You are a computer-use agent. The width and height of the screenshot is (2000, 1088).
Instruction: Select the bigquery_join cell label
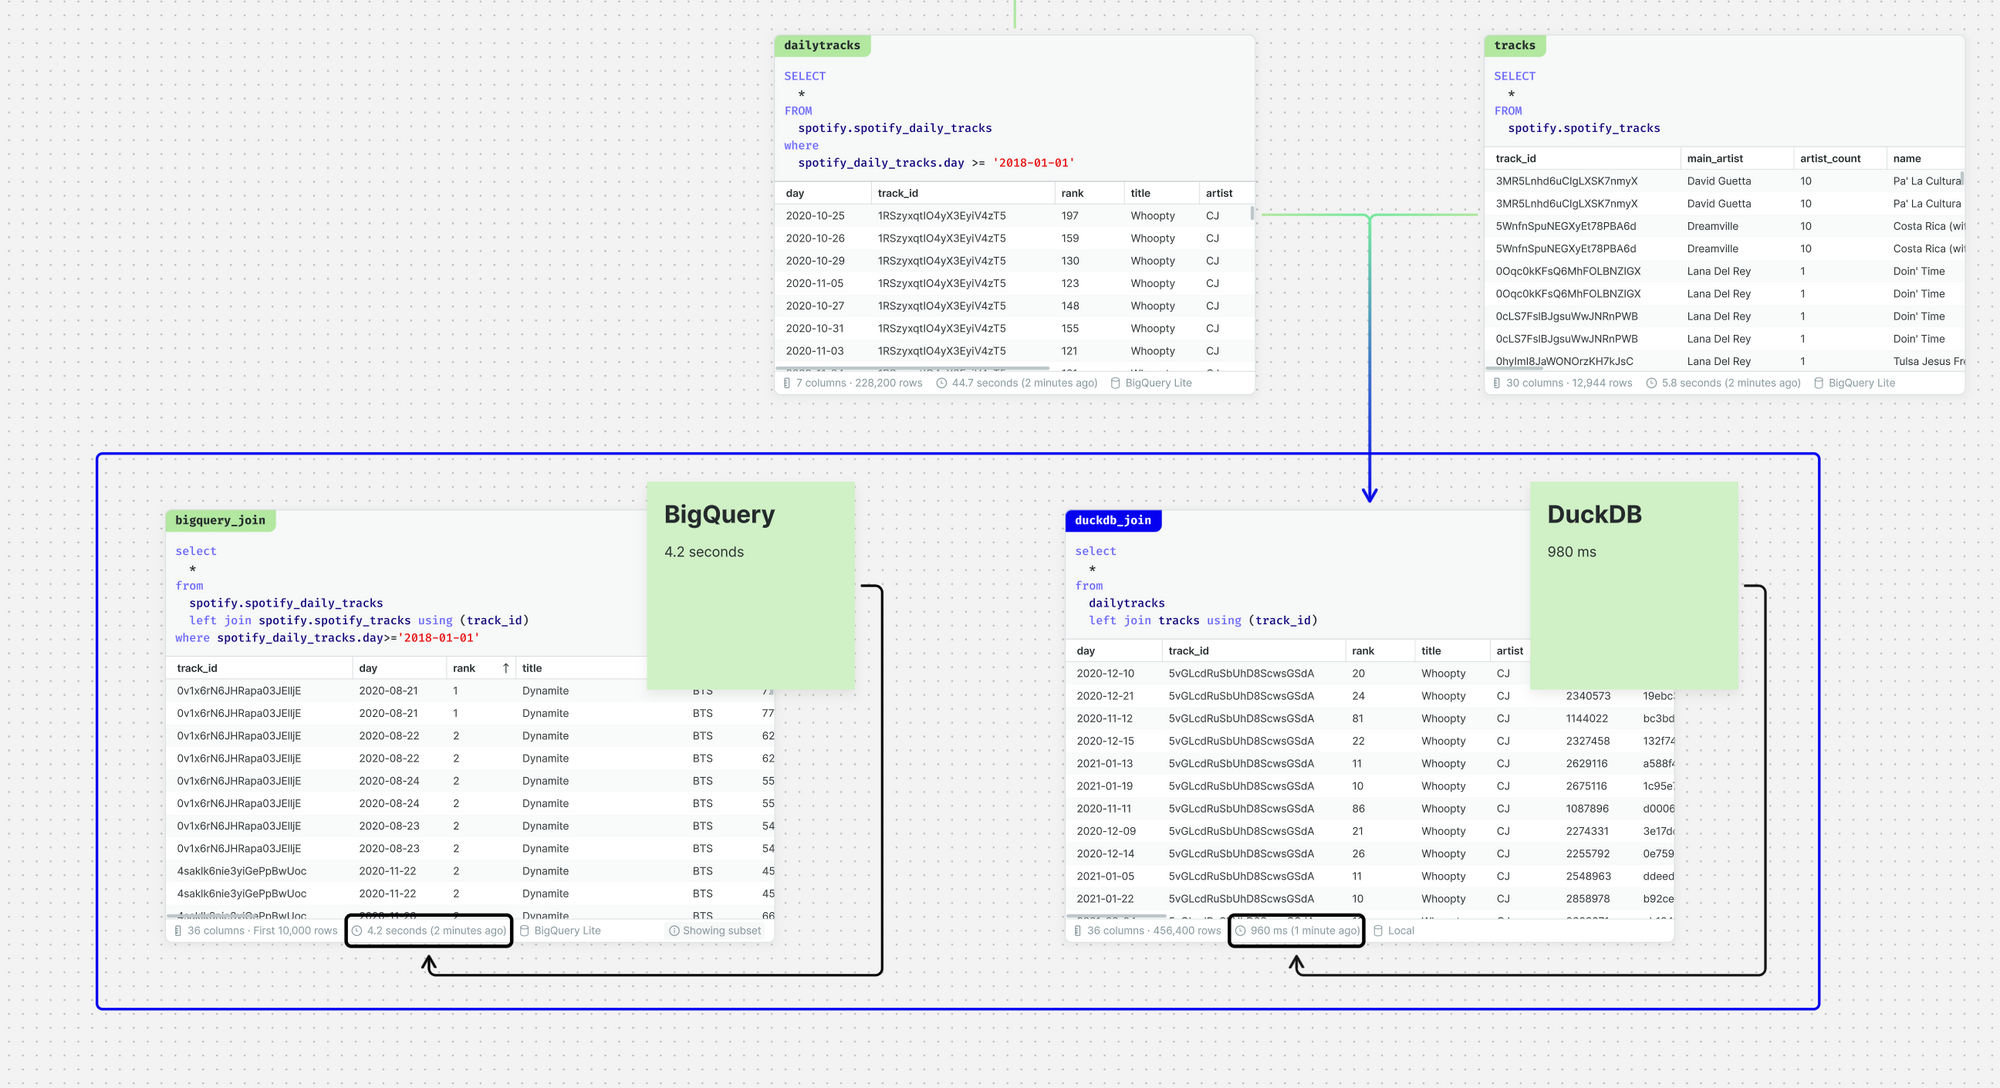[220, 520]
